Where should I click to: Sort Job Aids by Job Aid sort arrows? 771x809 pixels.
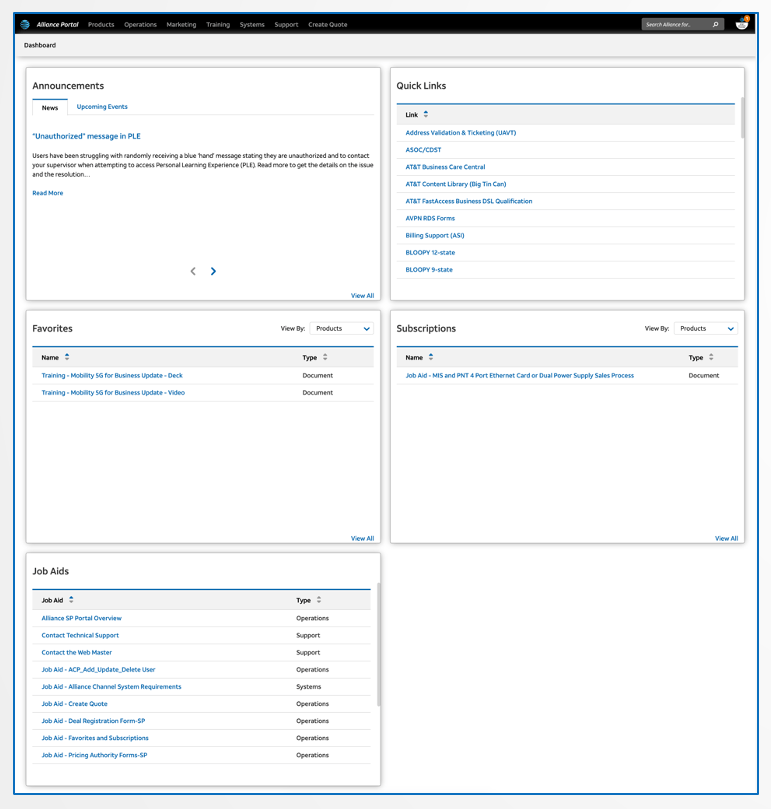71,600
